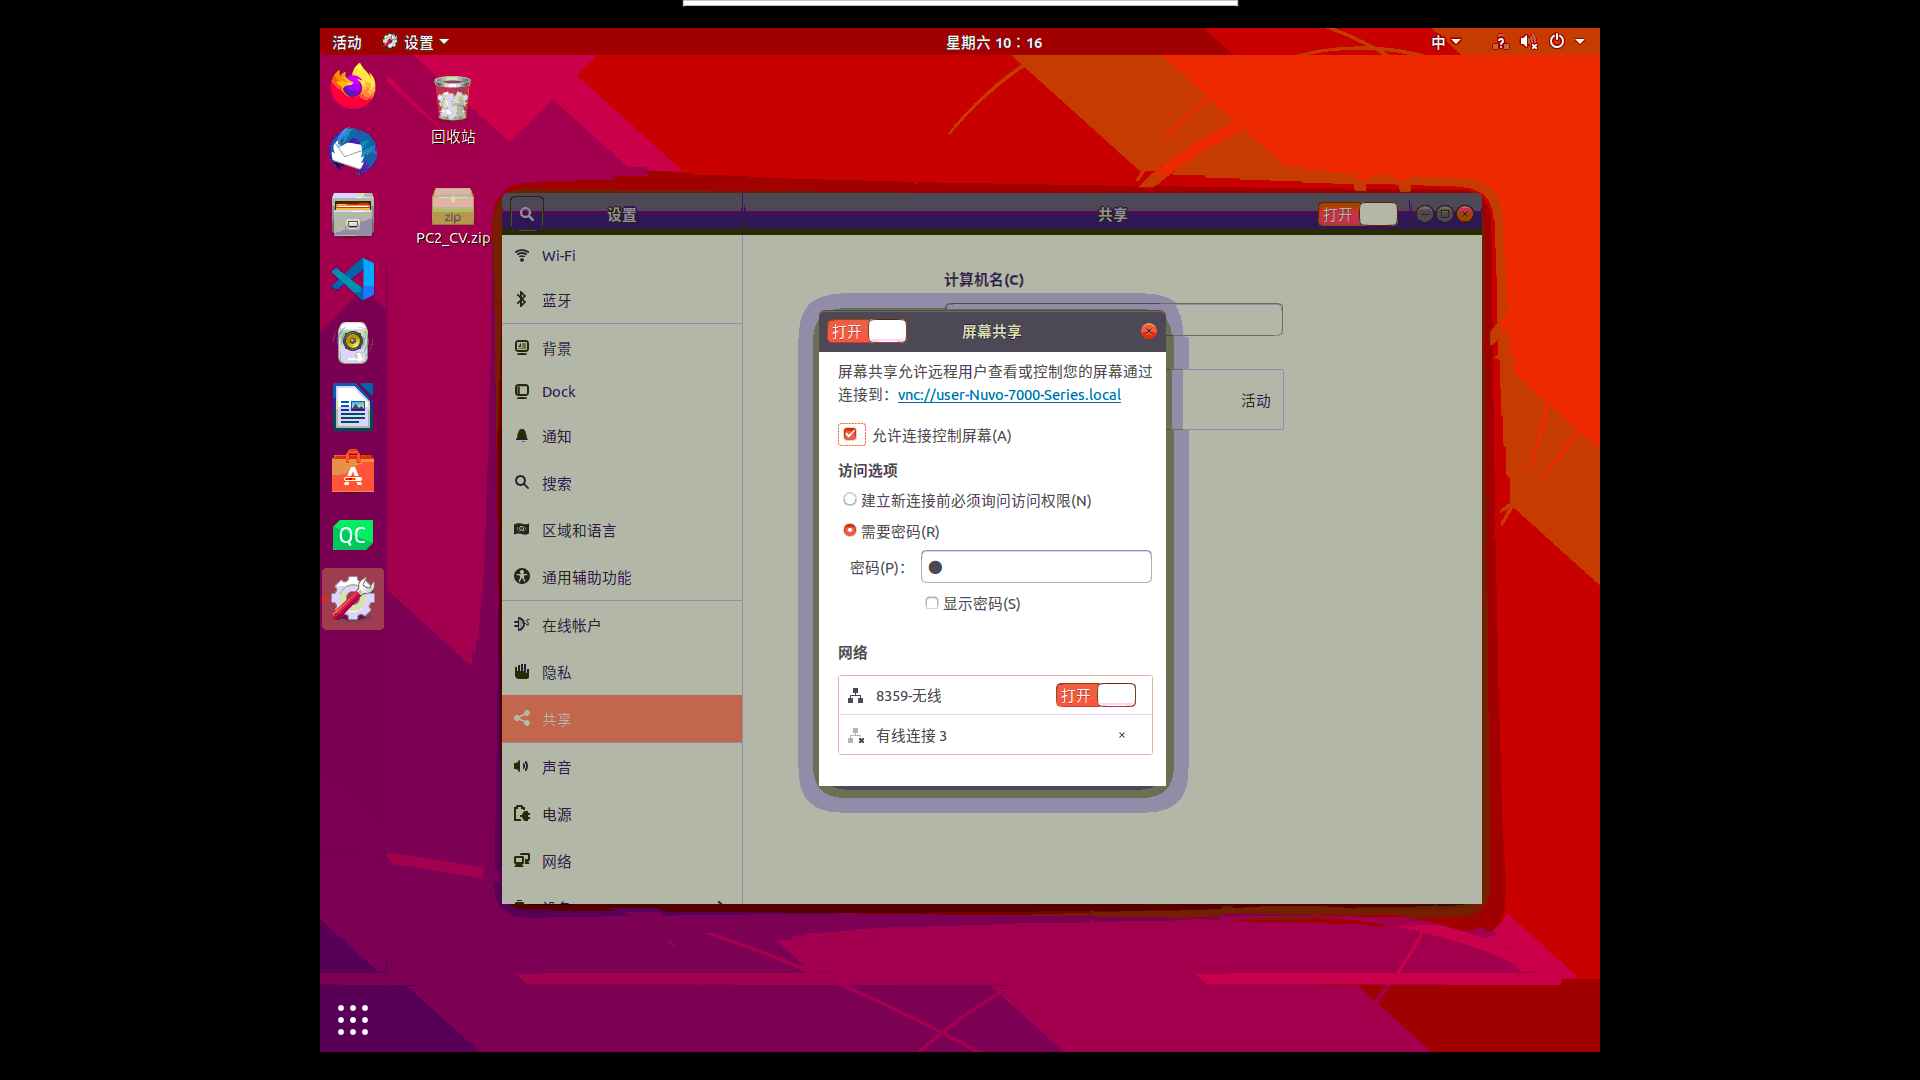
Task: Click the 密码 password input field
Action: tap(1036, 566)
